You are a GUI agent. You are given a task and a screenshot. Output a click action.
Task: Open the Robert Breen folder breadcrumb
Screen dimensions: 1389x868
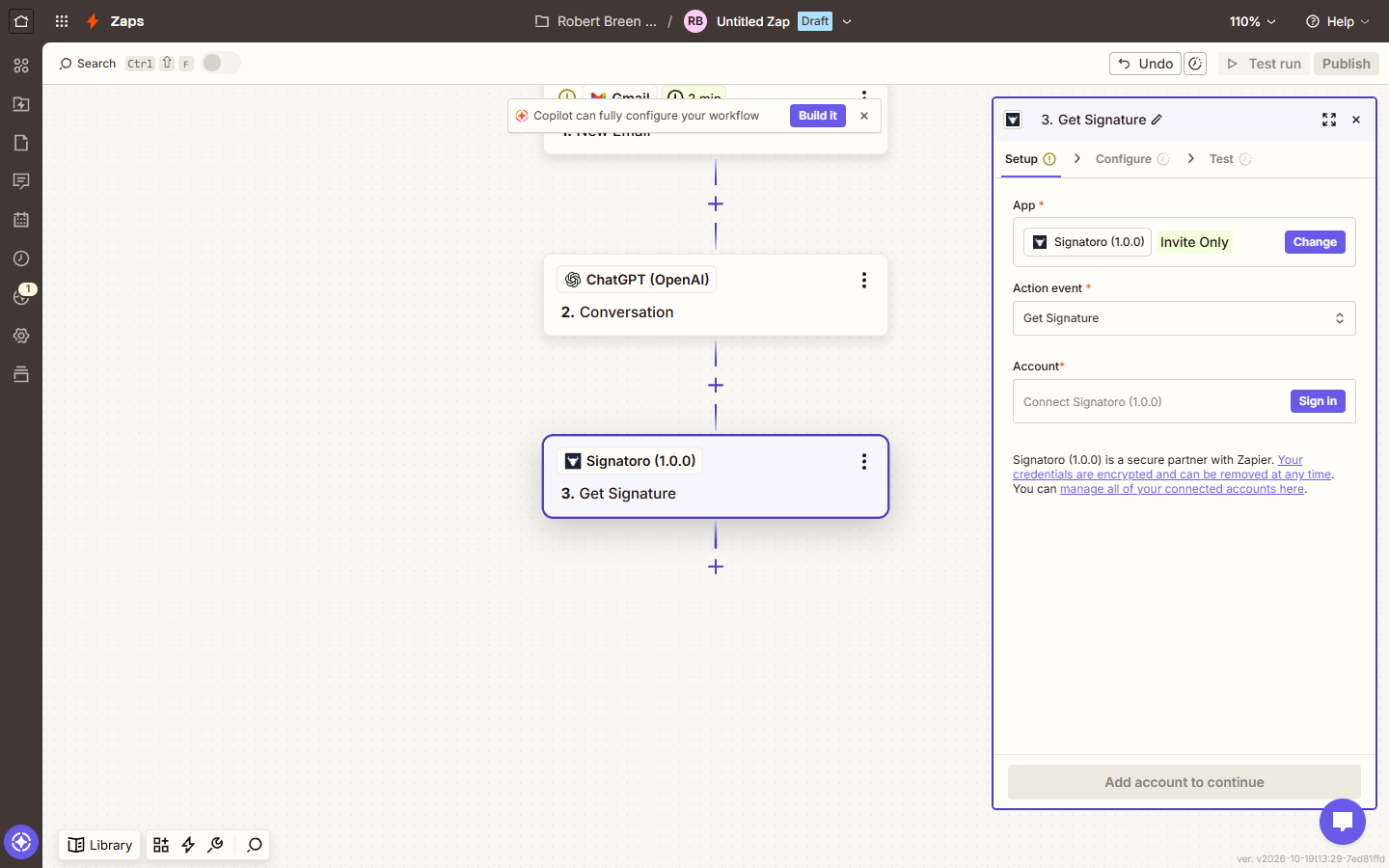pos(595,21)
